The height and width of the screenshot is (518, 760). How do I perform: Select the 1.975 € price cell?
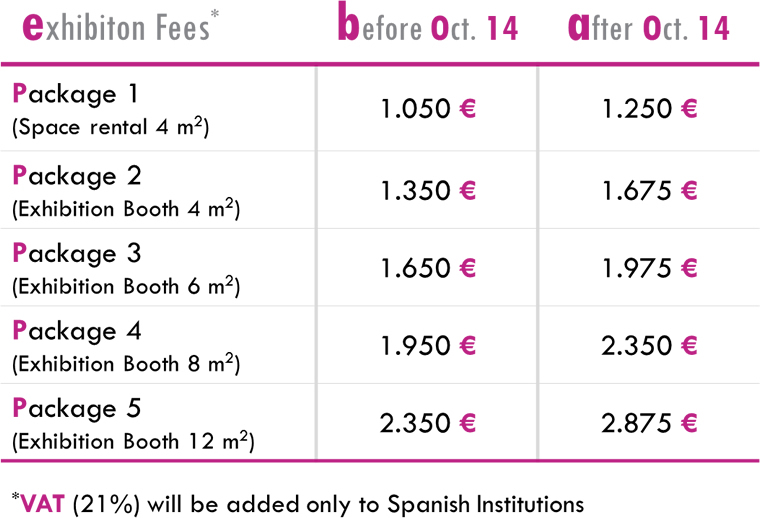pyautogui.click(x=649, y=268)
